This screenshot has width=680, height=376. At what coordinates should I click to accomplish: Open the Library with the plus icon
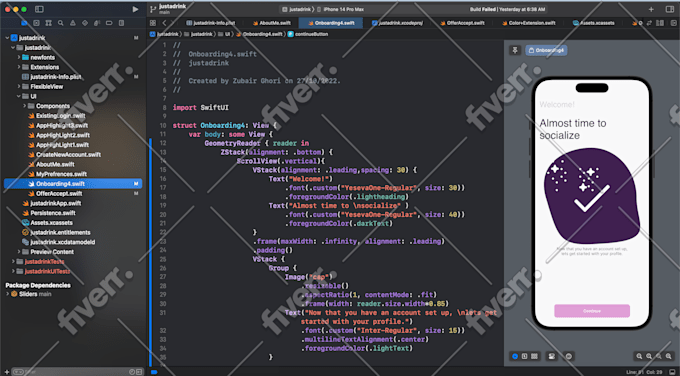pyautogui.click(x=651, y=9)
